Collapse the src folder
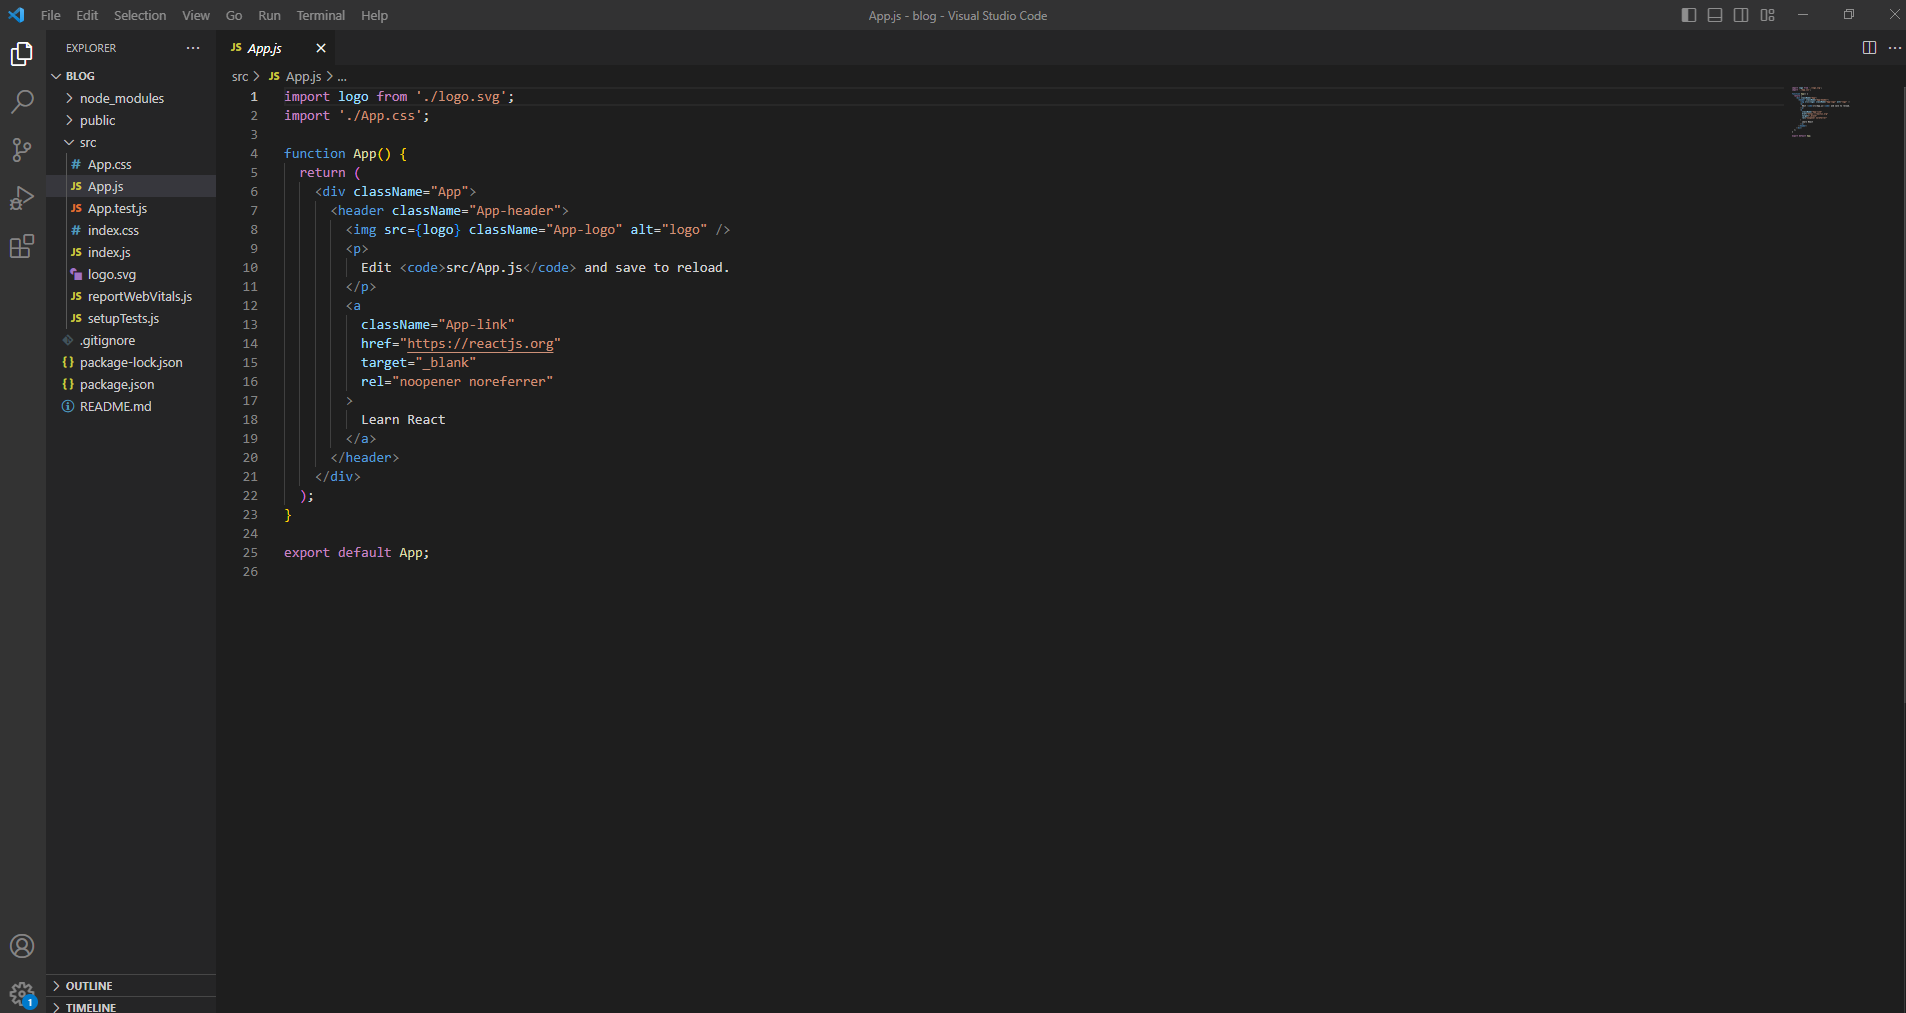1906x1013 pixels. pyautogui.click(x=131, y=142)
